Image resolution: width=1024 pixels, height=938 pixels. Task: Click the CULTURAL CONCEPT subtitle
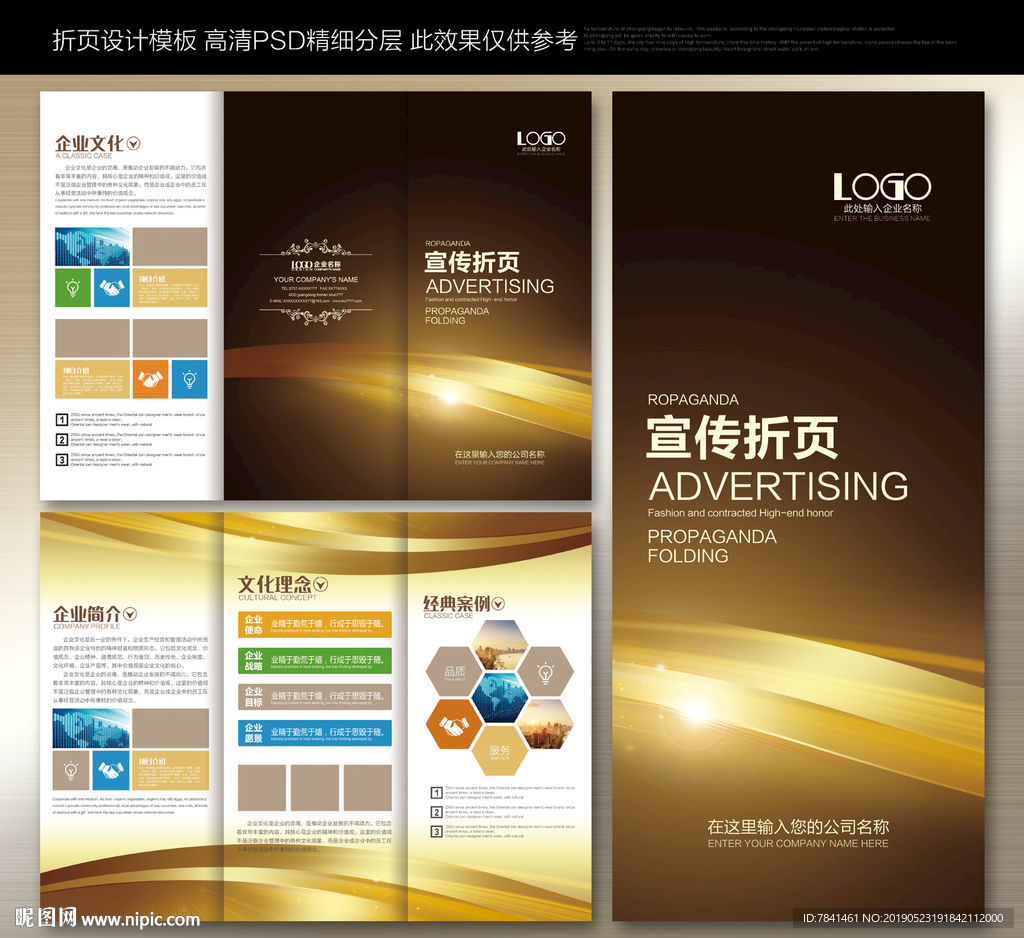click(278, 598)
